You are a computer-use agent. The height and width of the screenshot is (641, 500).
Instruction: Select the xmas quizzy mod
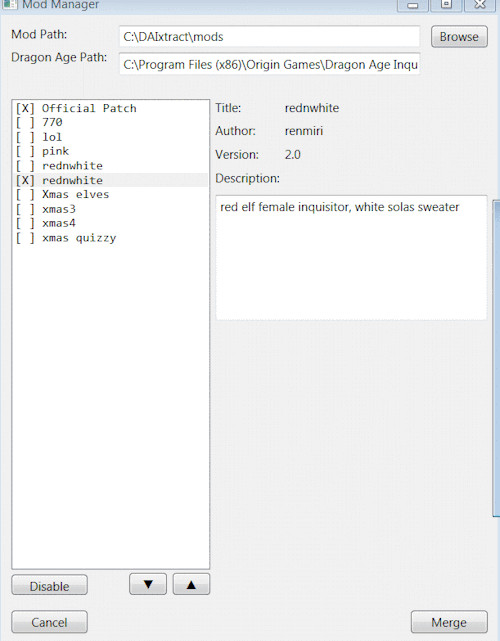(111, 238)
